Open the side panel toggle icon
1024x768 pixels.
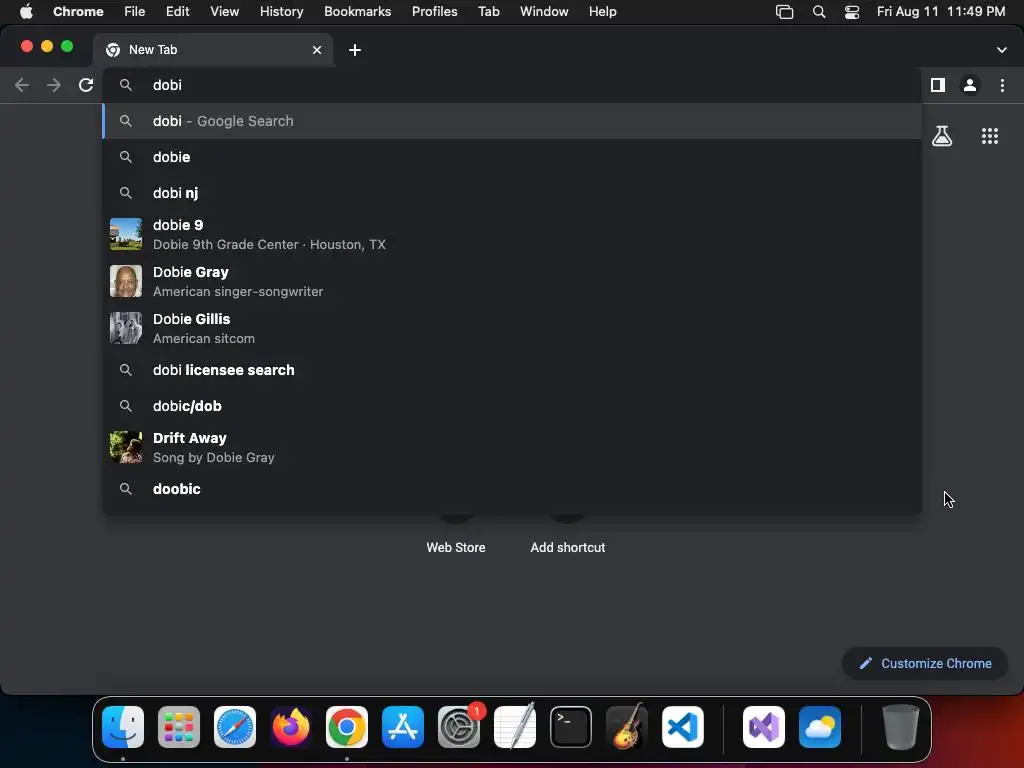[938, 85]
